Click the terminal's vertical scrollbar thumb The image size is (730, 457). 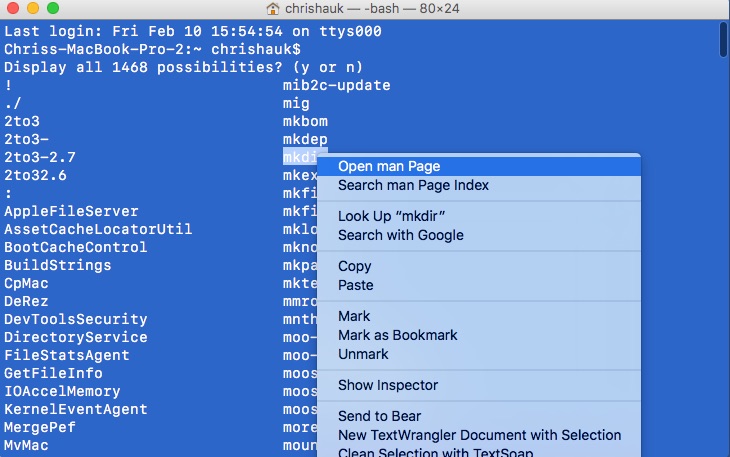click(723, 40)
